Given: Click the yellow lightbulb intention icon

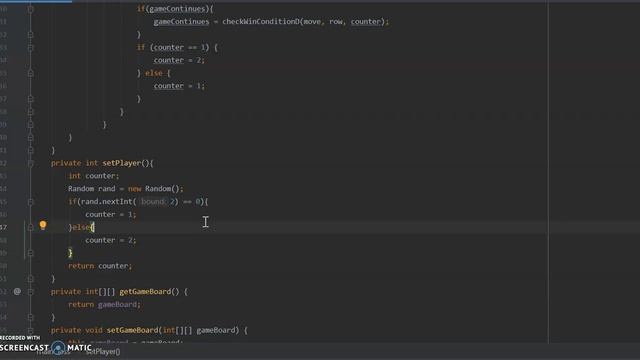Looking at the screenshot, I should pyautogui.click(x=43, y=225).
